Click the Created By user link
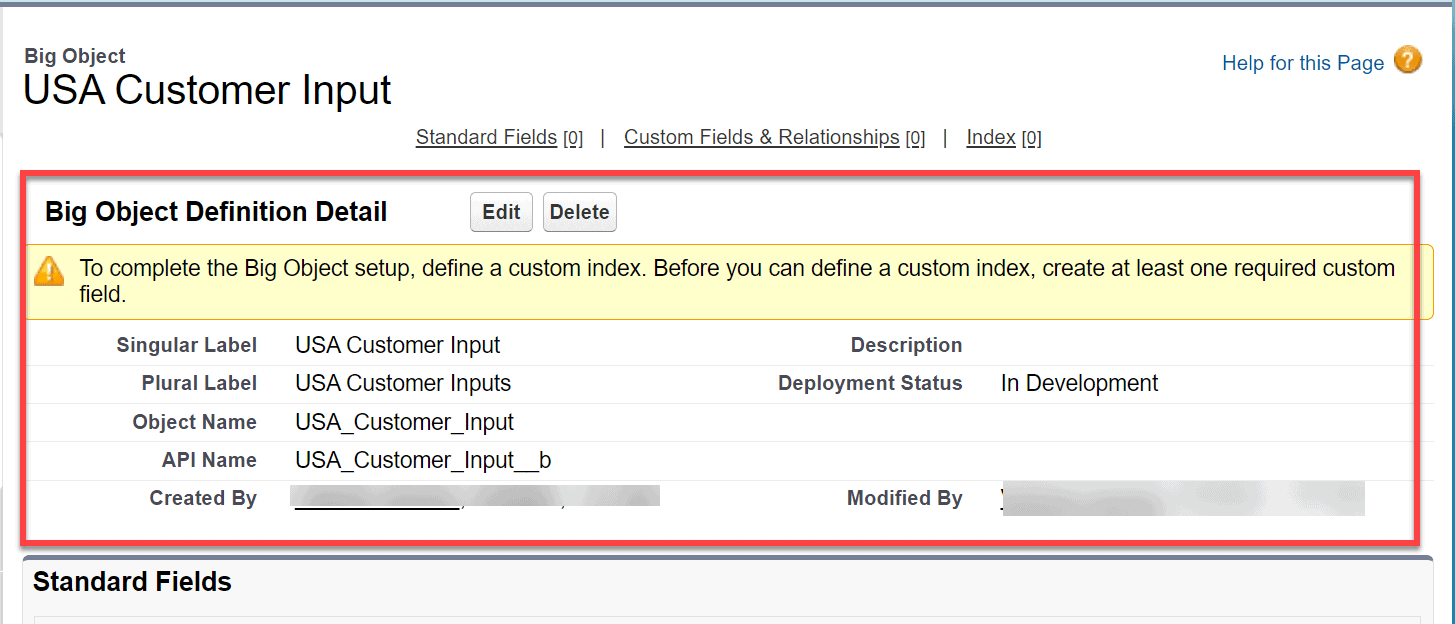Image resolution: width=1455 pixels, height=624 pixels. click(375, 497)
